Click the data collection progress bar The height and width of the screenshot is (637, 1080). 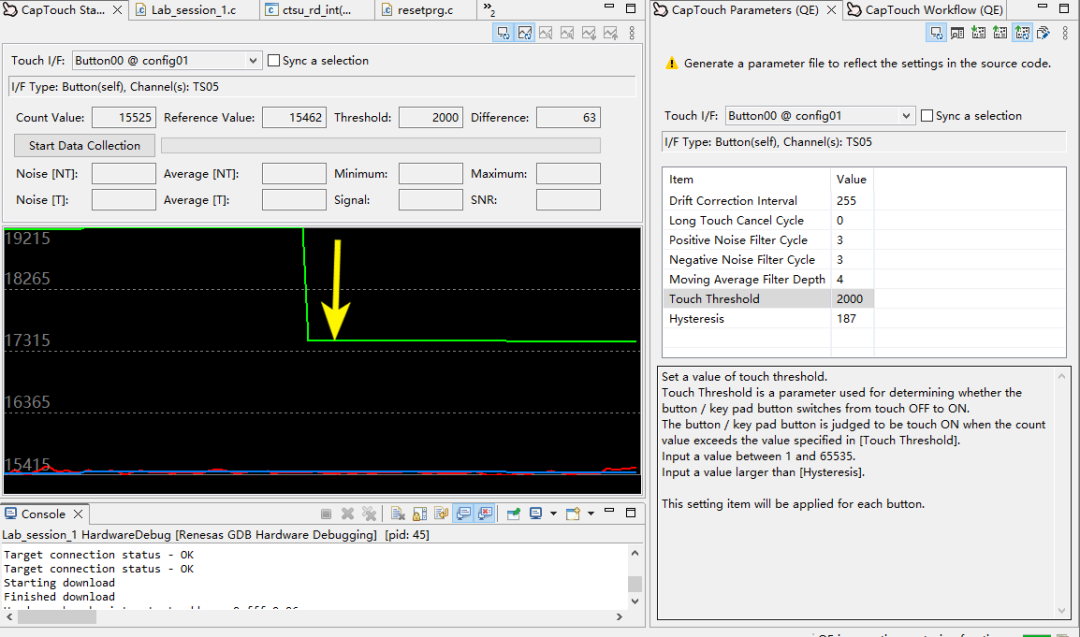[x=381, y=145]
